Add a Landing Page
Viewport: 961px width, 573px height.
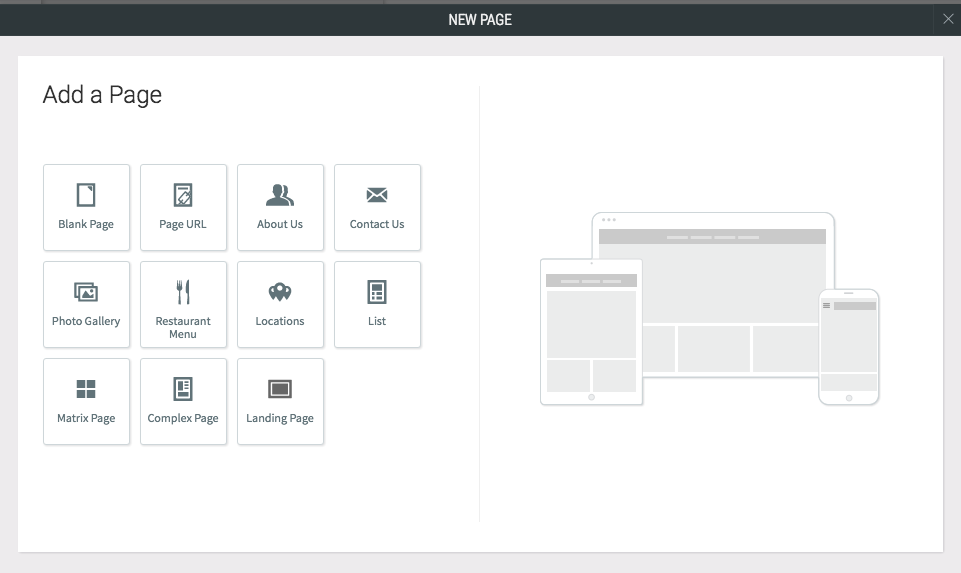280,401
